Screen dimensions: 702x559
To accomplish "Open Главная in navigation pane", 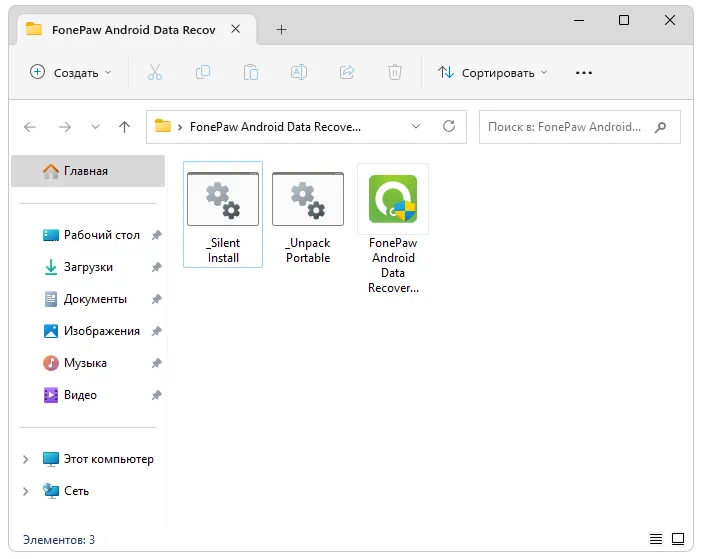I will (x=88, y=171).
